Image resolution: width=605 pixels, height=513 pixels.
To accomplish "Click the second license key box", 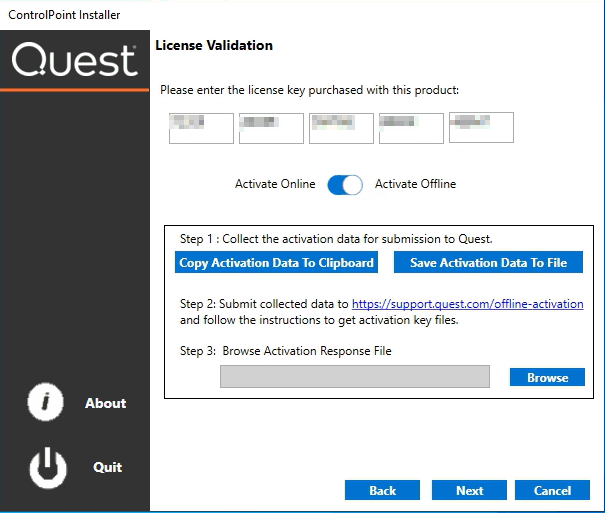I will (271, 128).
